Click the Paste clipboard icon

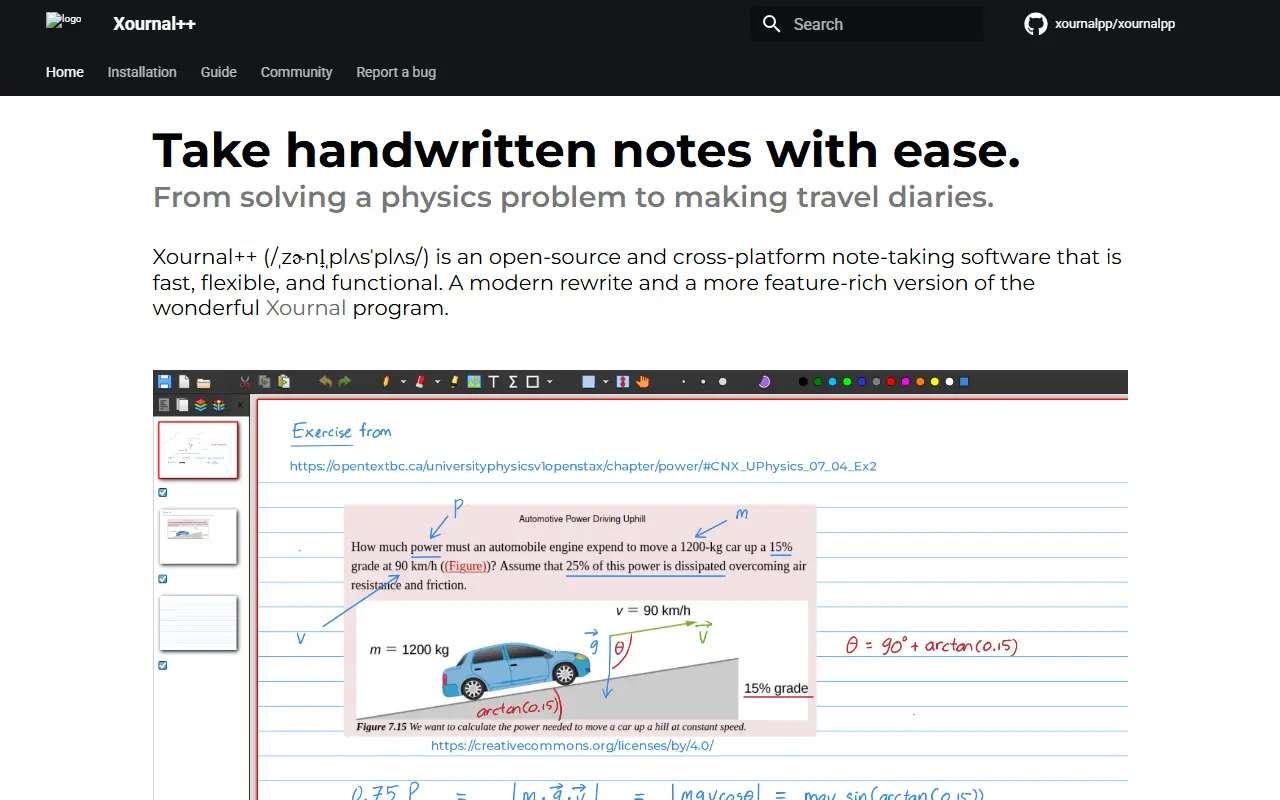tap(284, 382)
